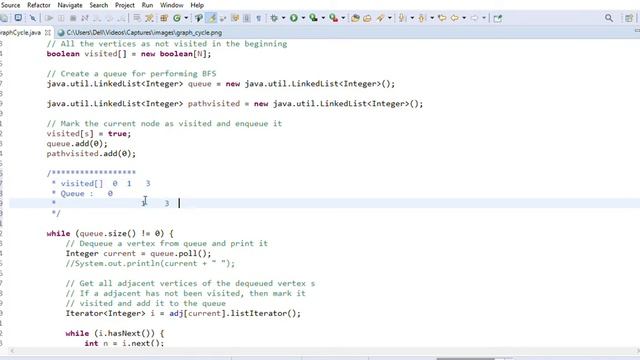Click the Forward navigation arrow

(474, 18)
